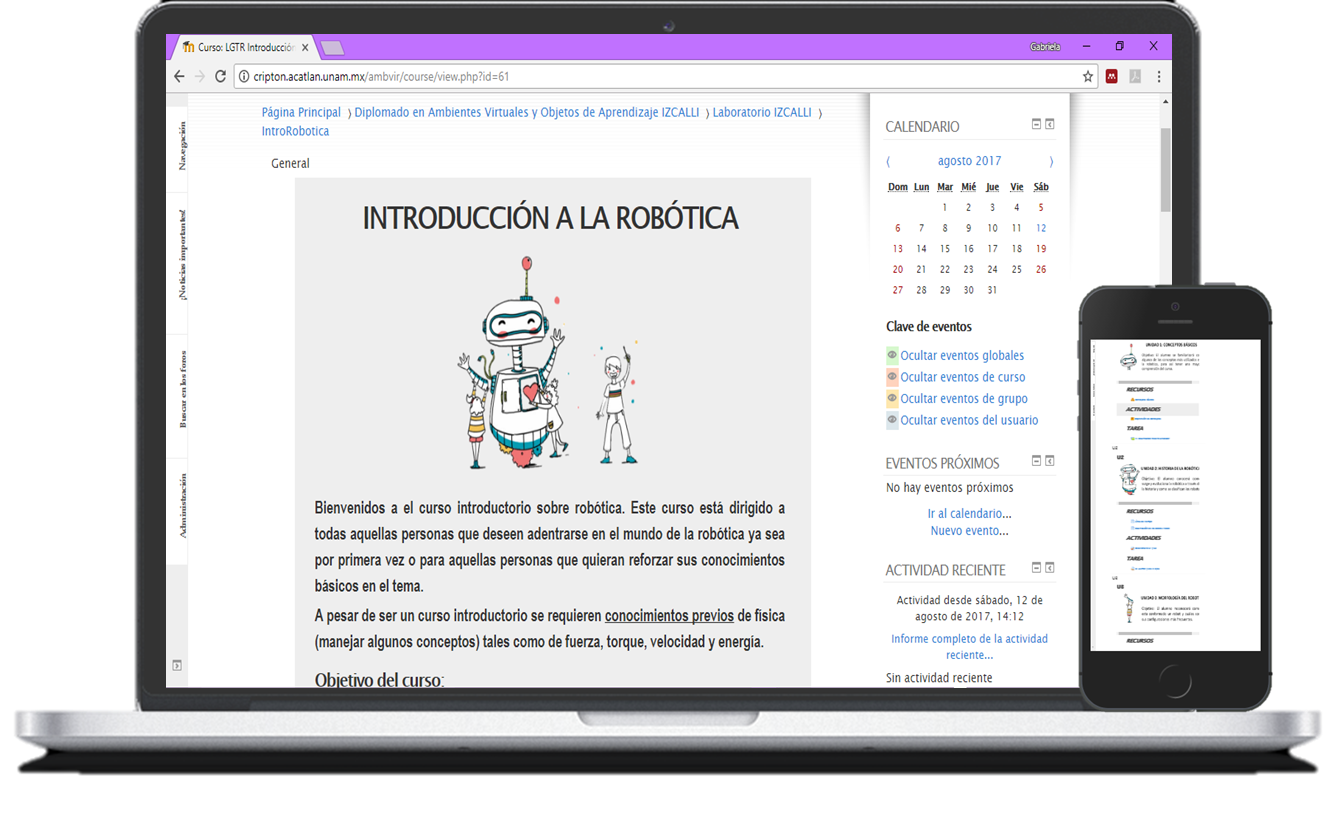Click the red extension icon in toolbar

pyautogui.click(x=1111, y=77)
